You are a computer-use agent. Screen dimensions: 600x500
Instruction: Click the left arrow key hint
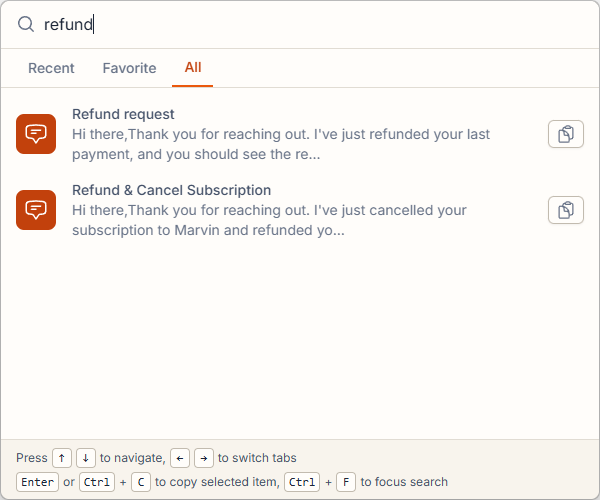180,458
